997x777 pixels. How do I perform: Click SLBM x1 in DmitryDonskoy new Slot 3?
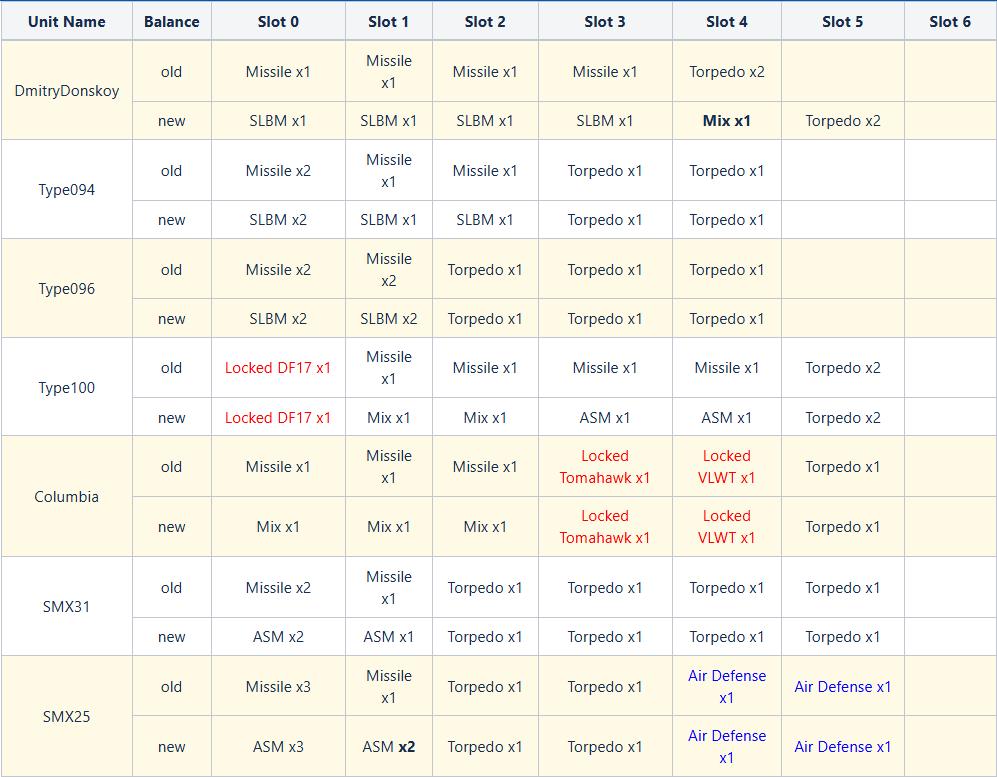point(605,121)
